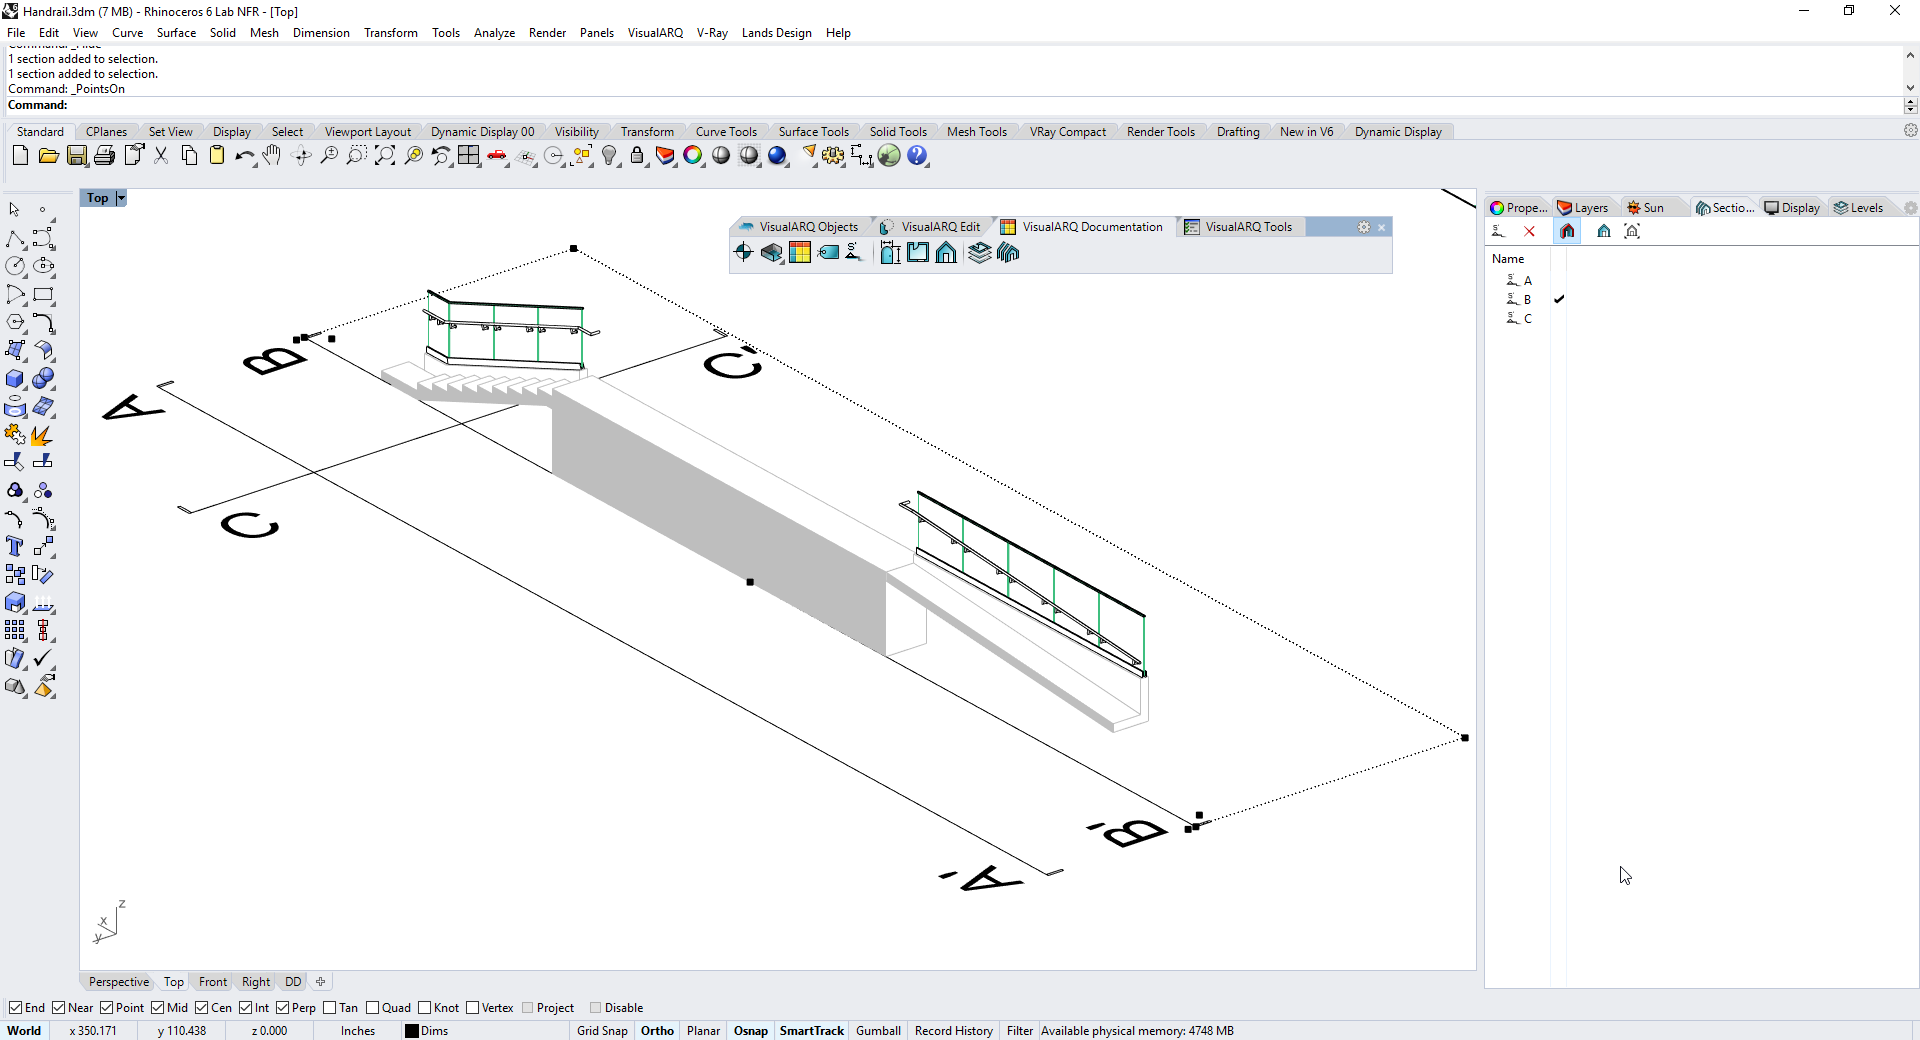The width and height of the screenshot is (1920, 1040).
Task: Toggle the Cen osnap checkbox
Action: (x=201, y=1008)
